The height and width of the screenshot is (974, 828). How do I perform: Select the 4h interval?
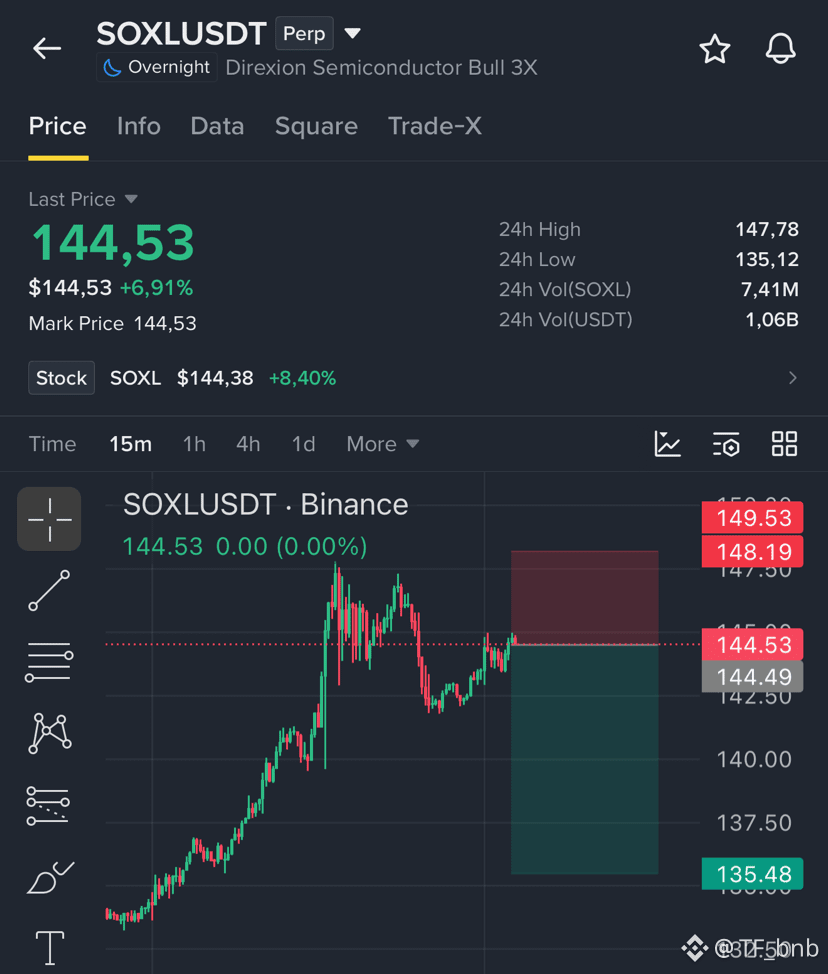click(x=248, y=444)
